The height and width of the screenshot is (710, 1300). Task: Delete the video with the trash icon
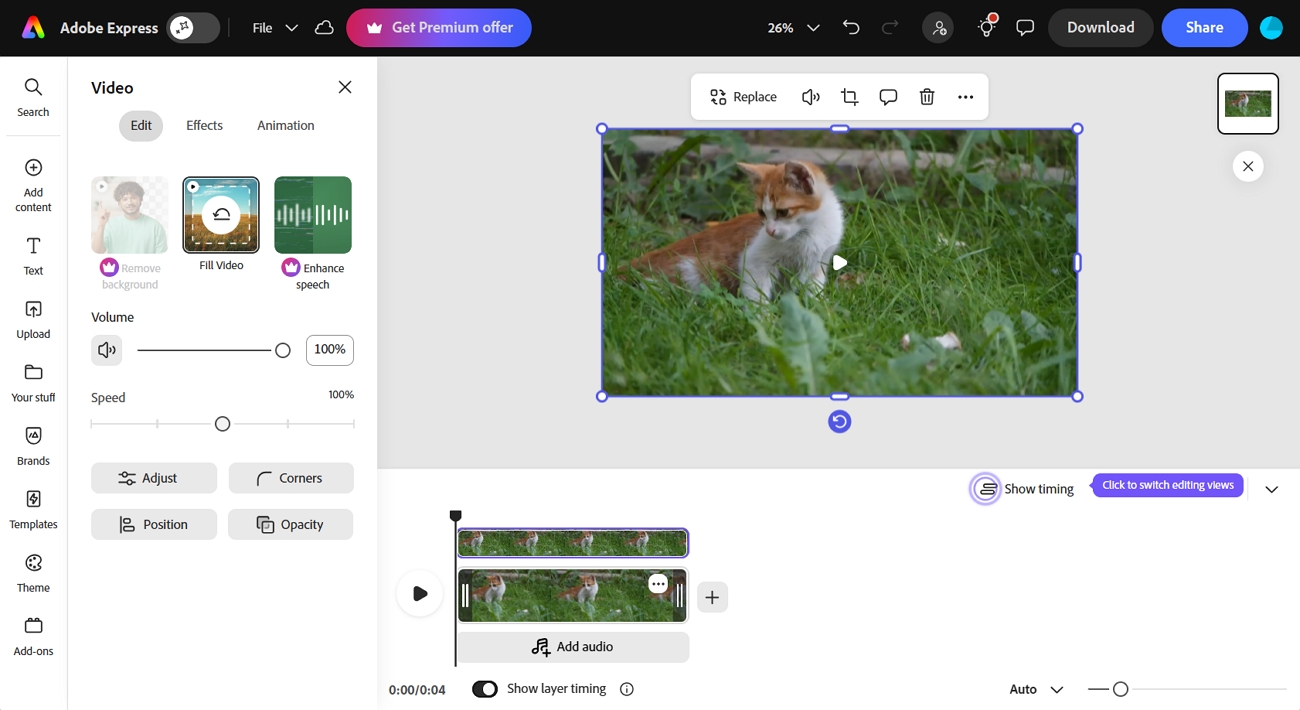pyautogui.click(x=927, y=97)
